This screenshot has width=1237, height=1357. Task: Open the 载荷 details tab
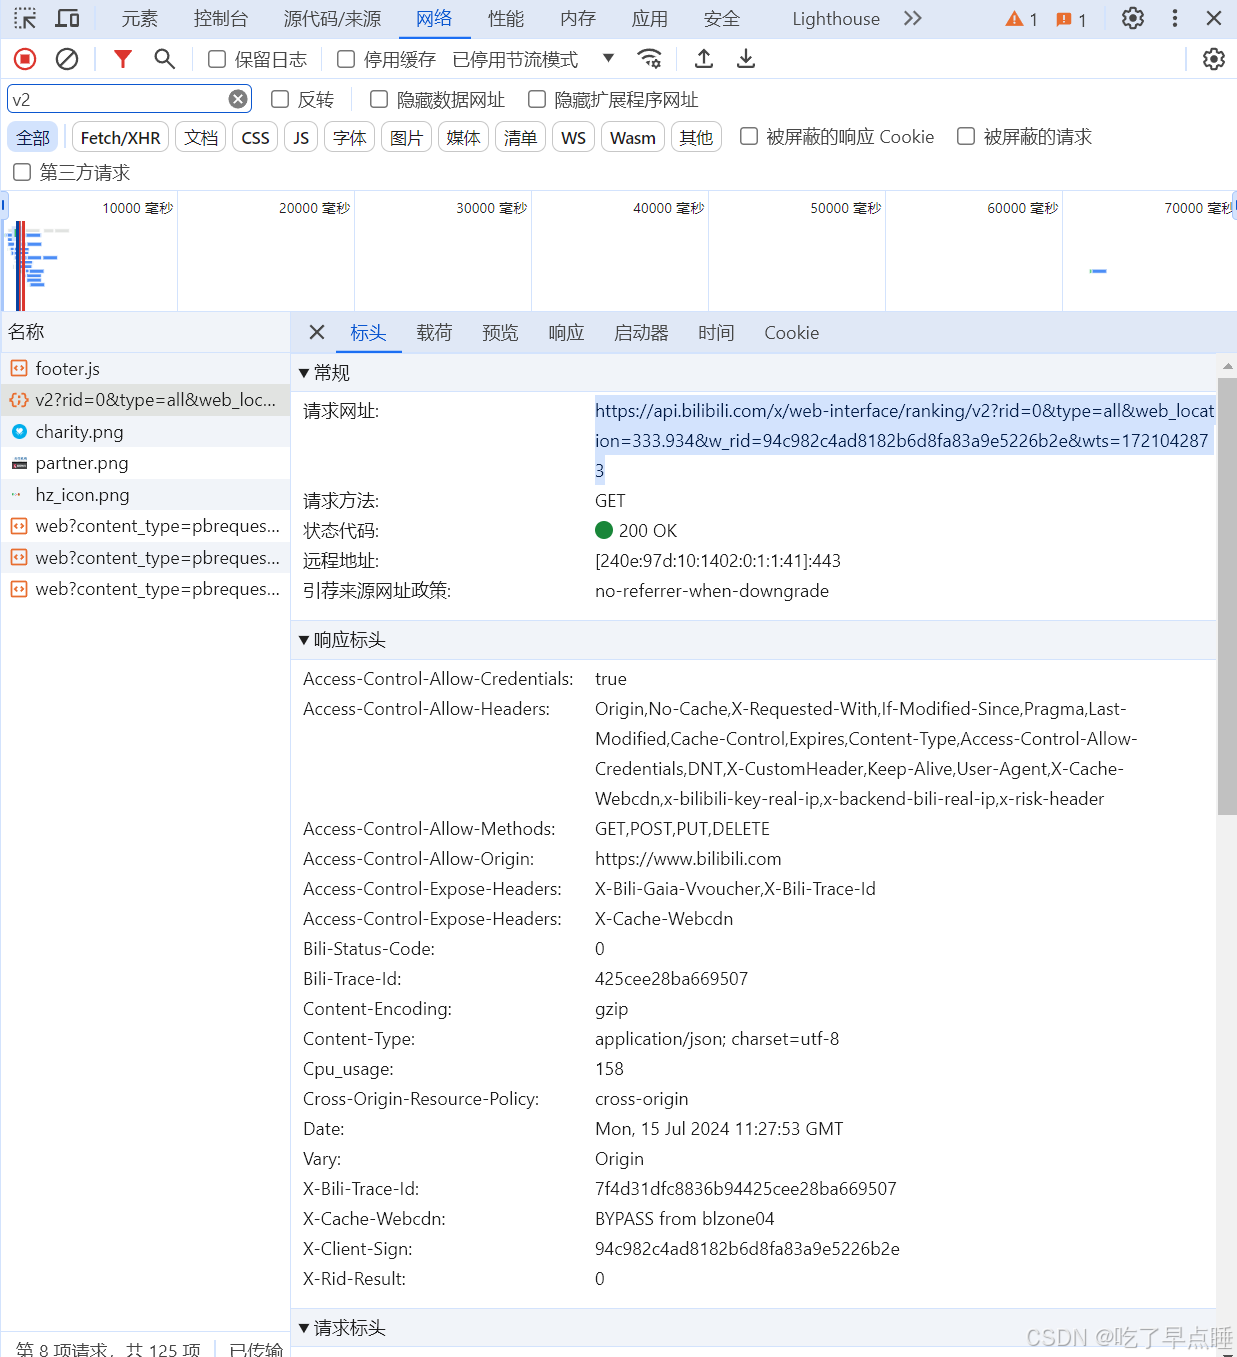(x=434, y=332)
